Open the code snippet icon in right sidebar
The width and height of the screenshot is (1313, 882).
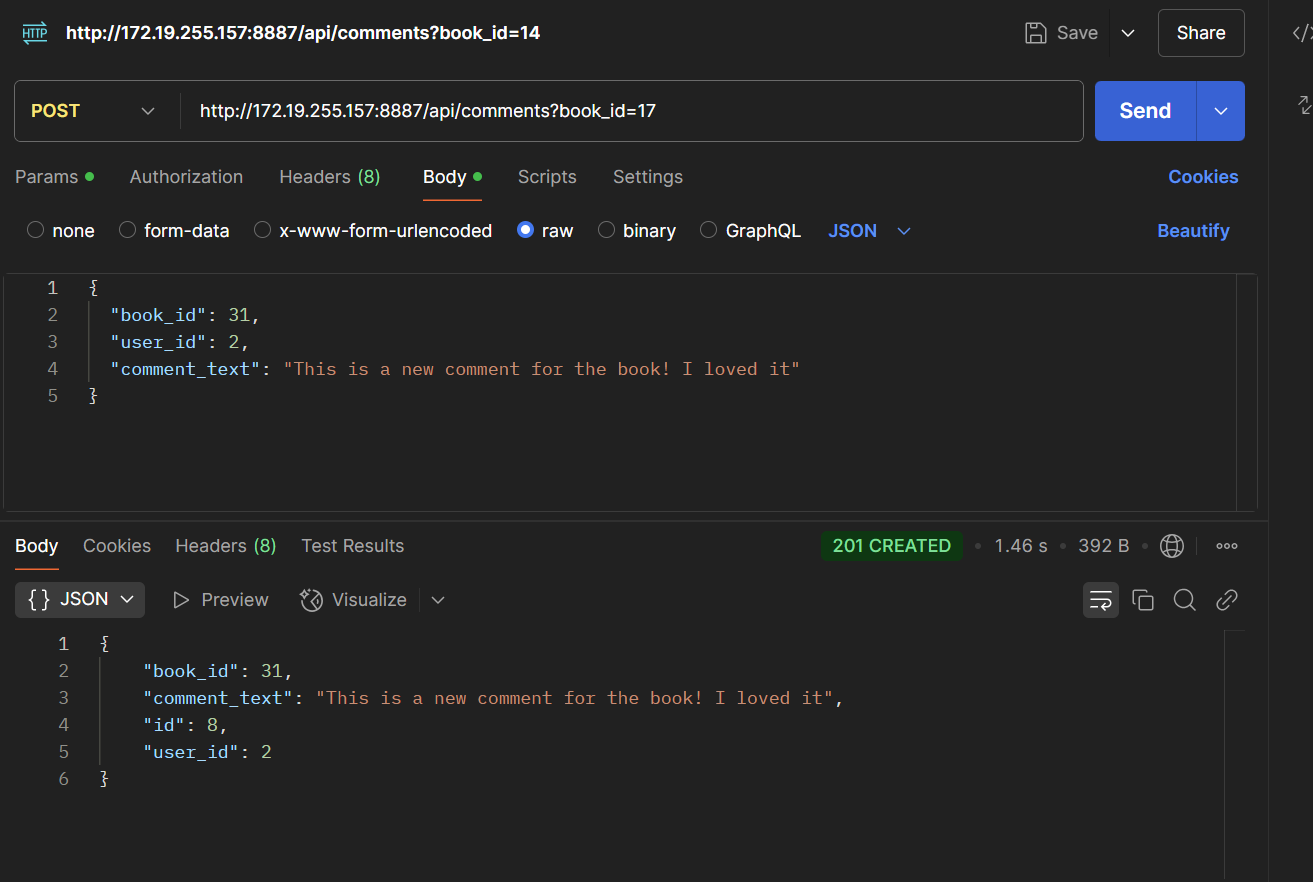pyautogui.click(x=1301, y=33)
